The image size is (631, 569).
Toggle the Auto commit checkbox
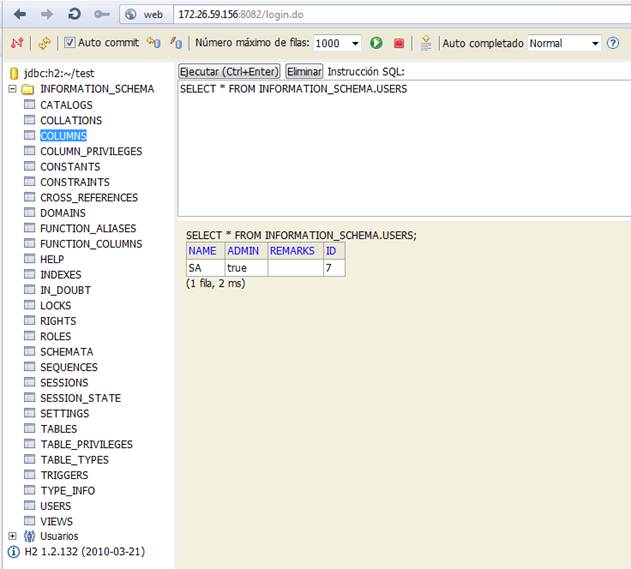70,43
